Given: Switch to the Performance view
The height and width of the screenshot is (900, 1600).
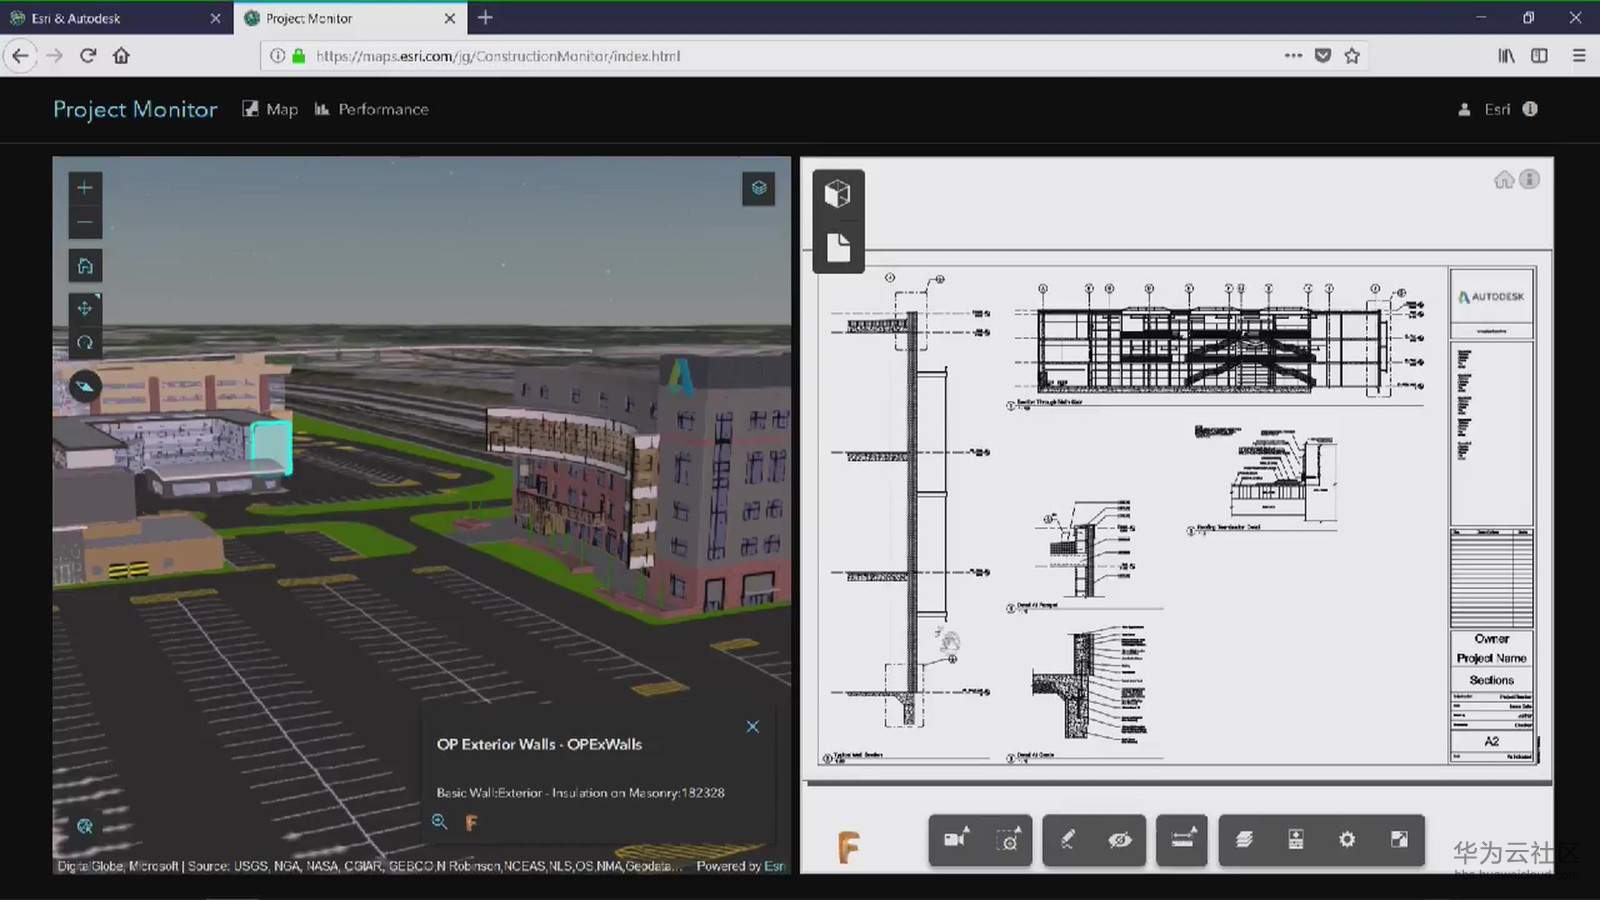Looking at the screenshot, I should (x=372, y=109).
